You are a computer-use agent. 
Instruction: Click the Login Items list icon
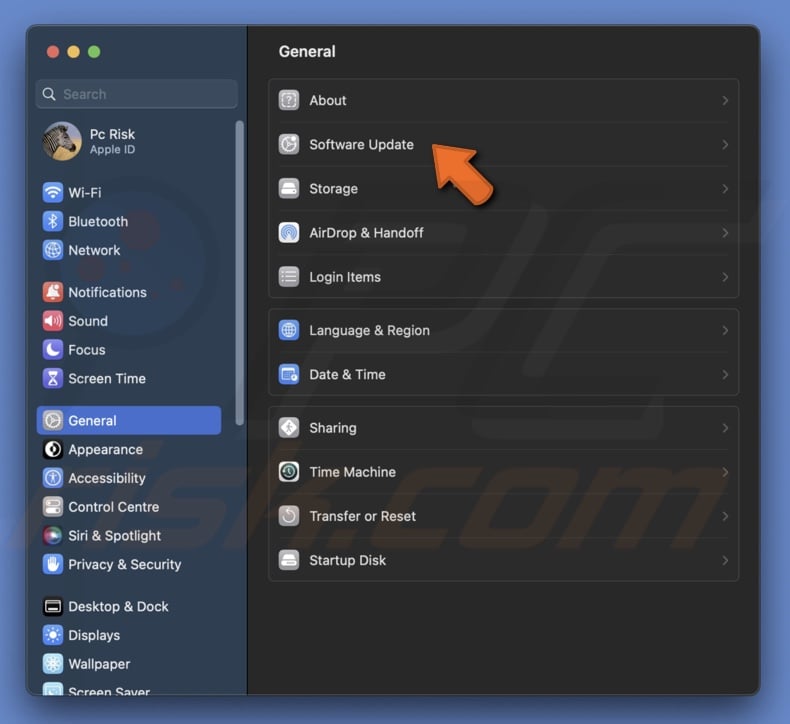coord(289,277)
